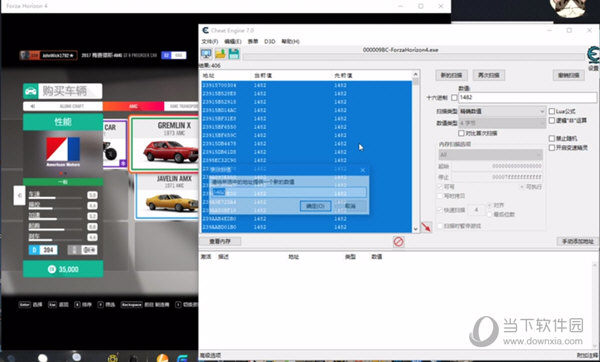Screen dimensions: 600x362
Task: Click the 撤销扫描 button
Action: pyautogui.click(x=568, y=75)
